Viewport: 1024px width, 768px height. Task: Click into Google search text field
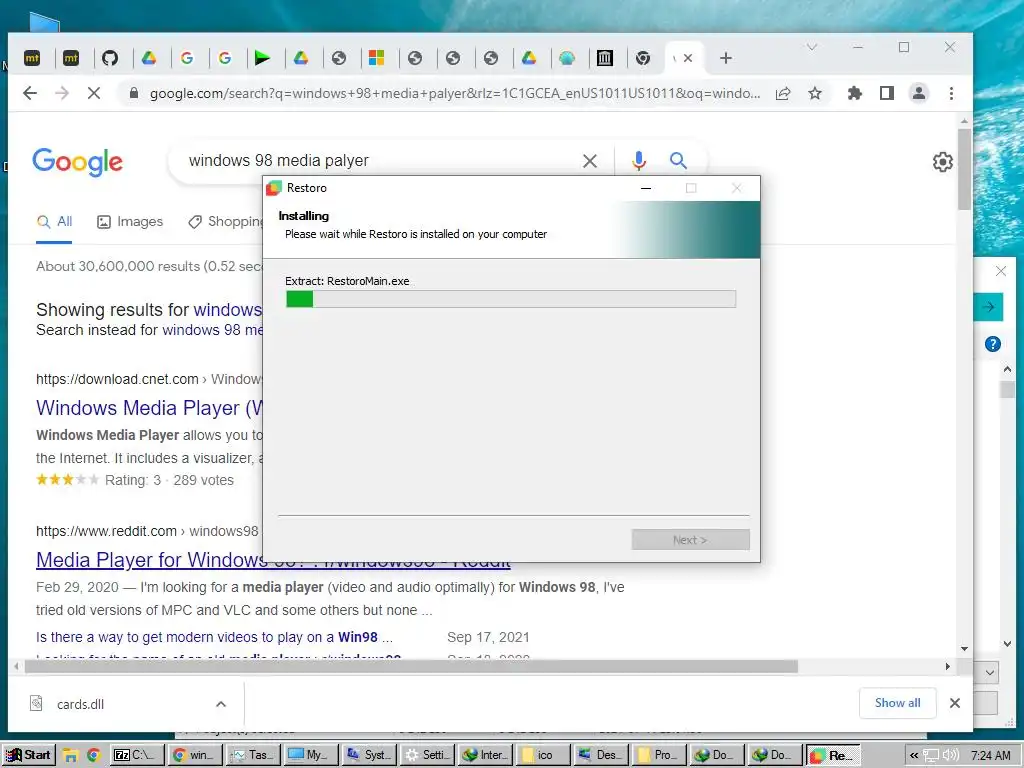pyautogui.click(x=379, y=161)
